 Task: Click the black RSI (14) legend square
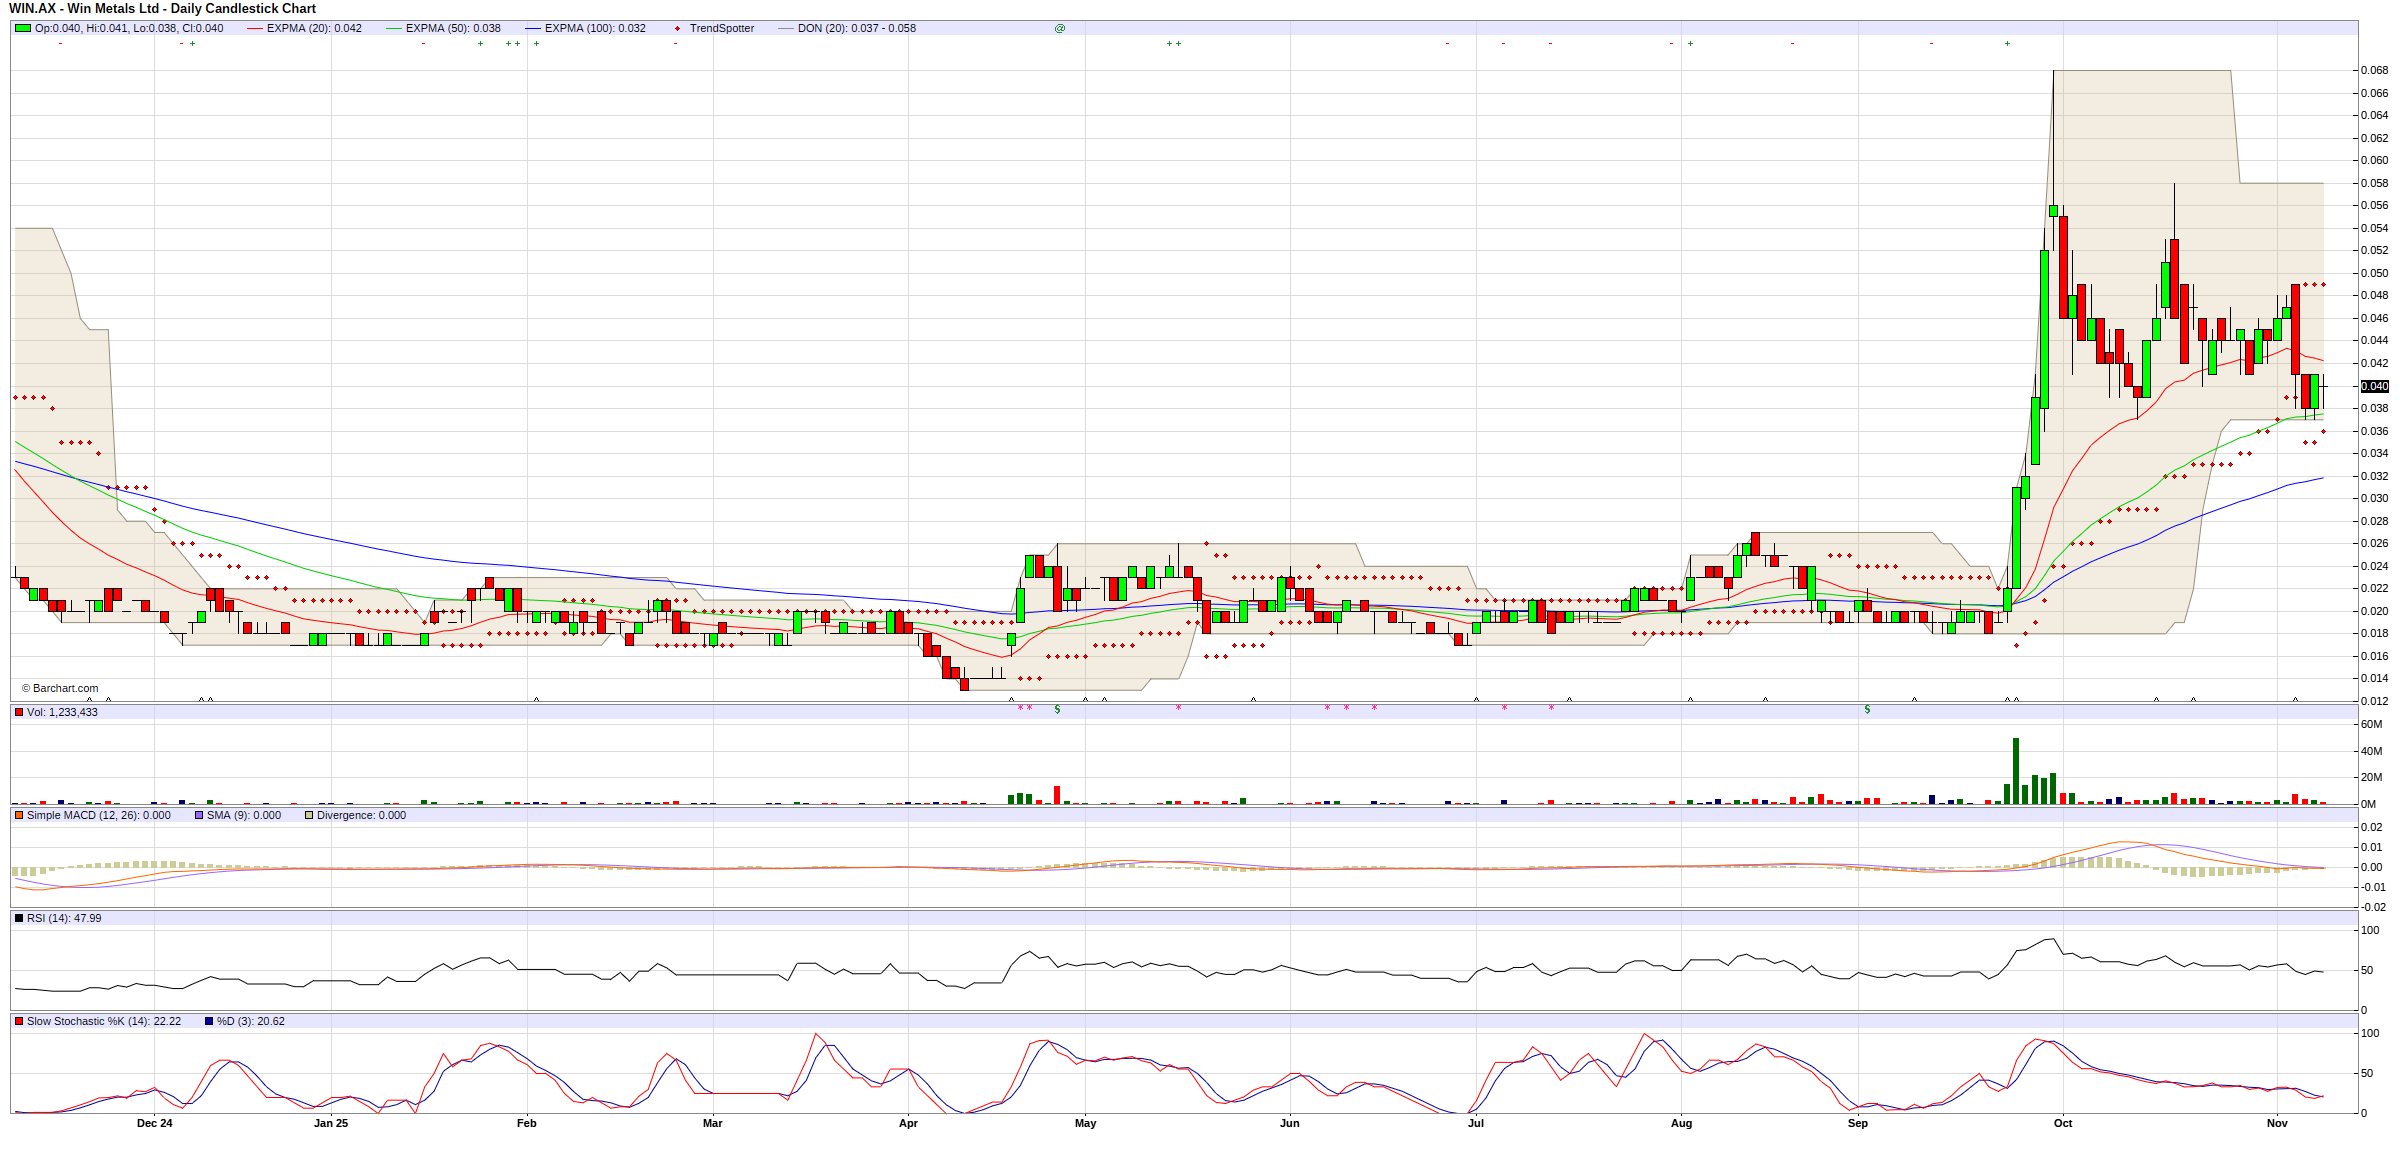tap(19, 918)
